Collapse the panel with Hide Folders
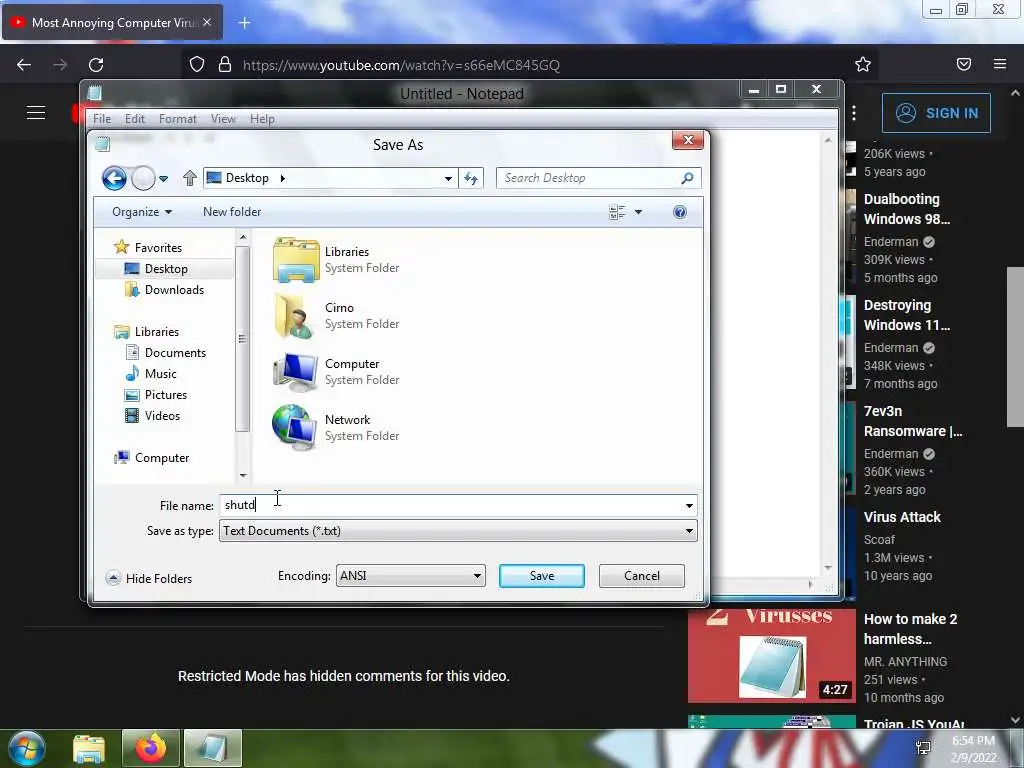 pos(149,578)
